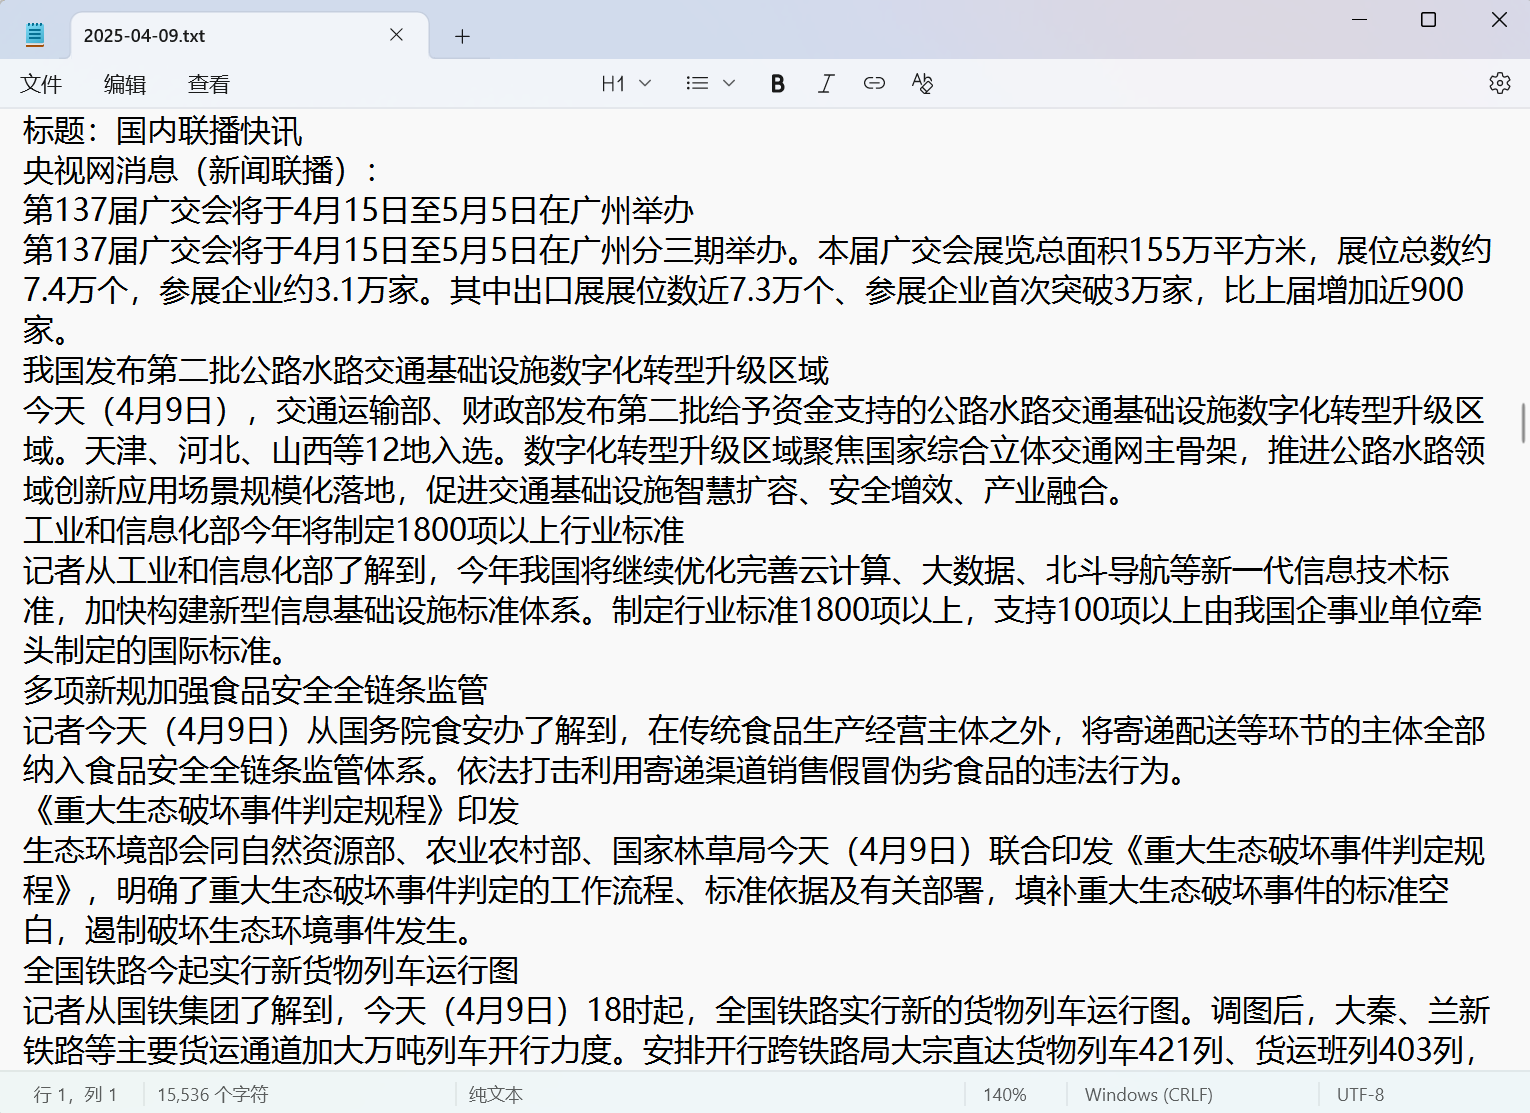Open the 编辑 menu
The image size is (1530, 1113).
[x=125, y=84]
